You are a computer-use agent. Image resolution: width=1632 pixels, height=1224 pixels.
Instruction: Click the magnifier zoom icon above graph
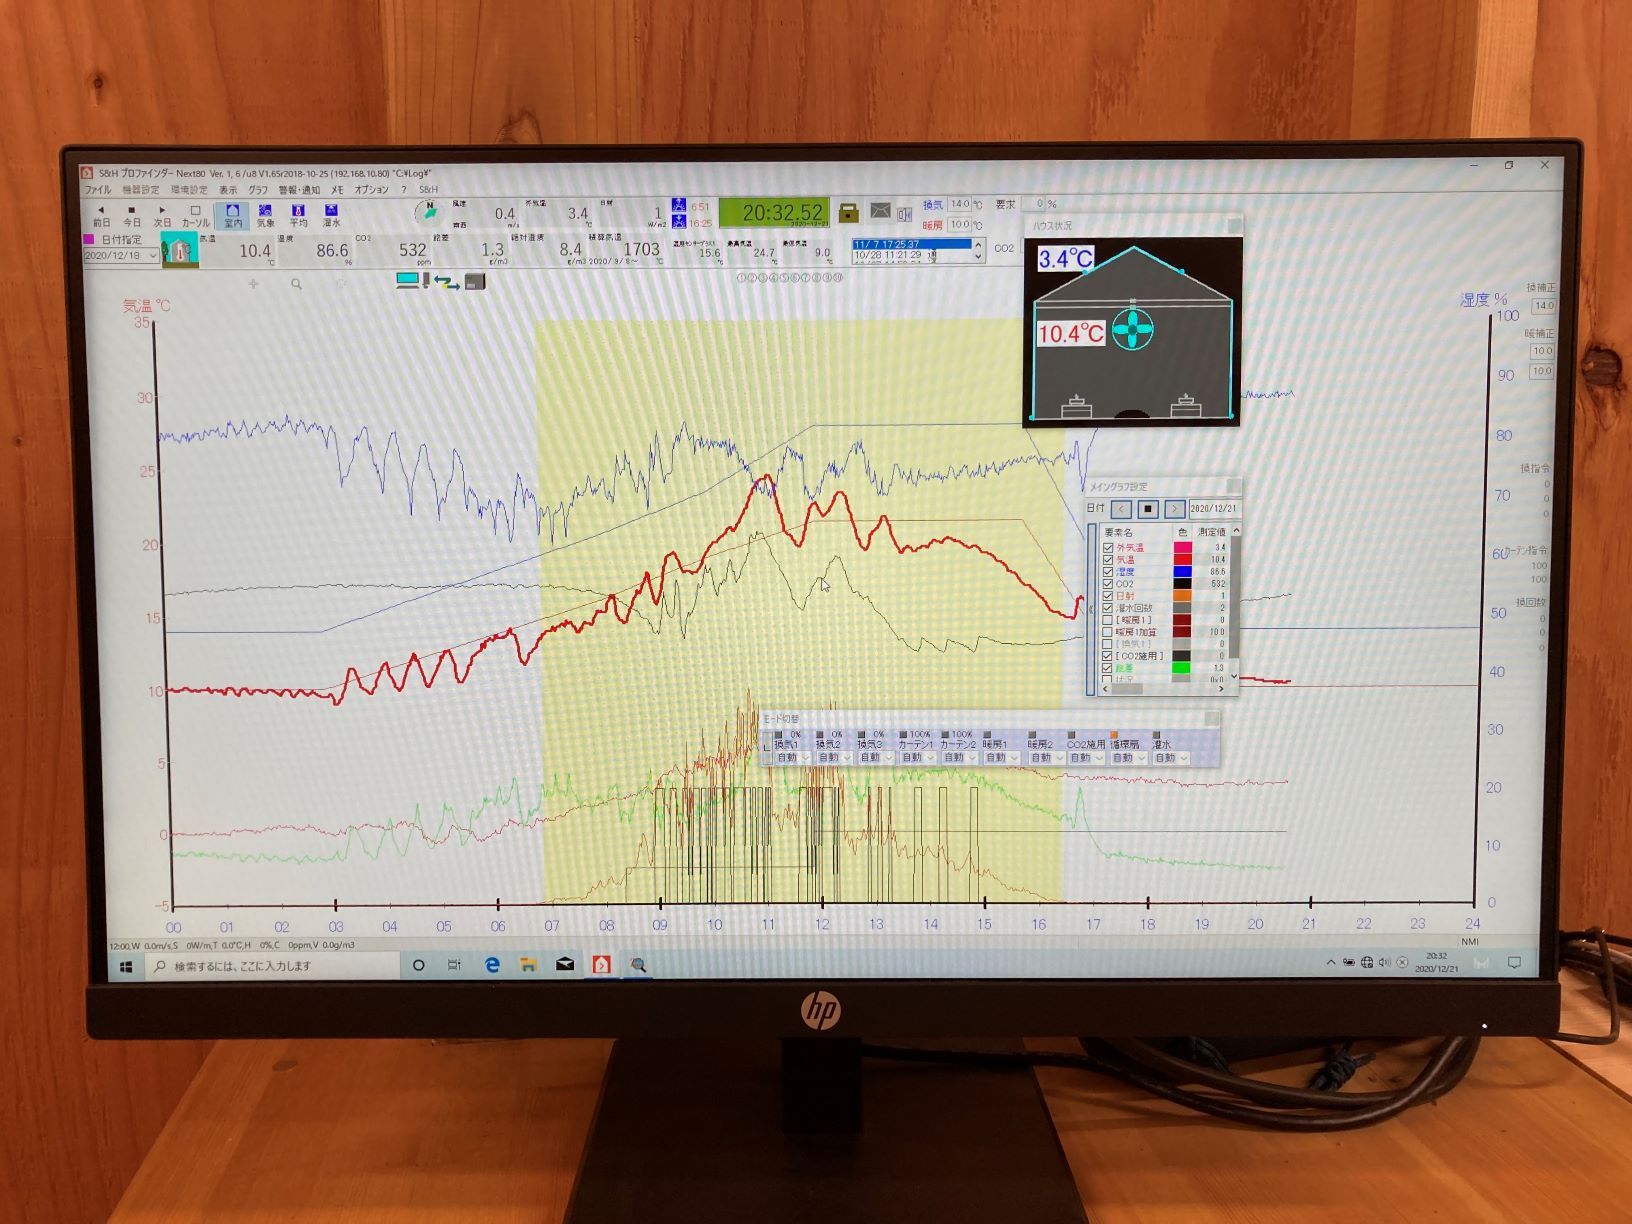296,284
